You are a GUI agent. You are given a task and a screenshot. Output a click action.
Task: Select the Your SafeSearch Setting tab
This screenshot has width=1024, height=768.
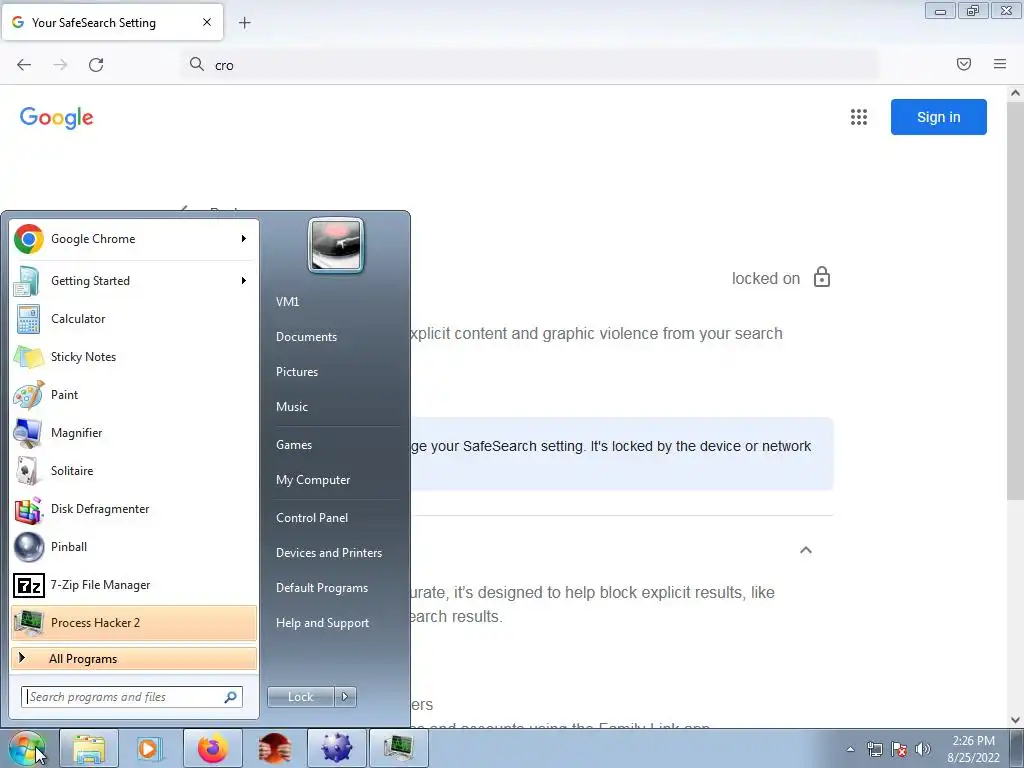click(x=112, y=22)
